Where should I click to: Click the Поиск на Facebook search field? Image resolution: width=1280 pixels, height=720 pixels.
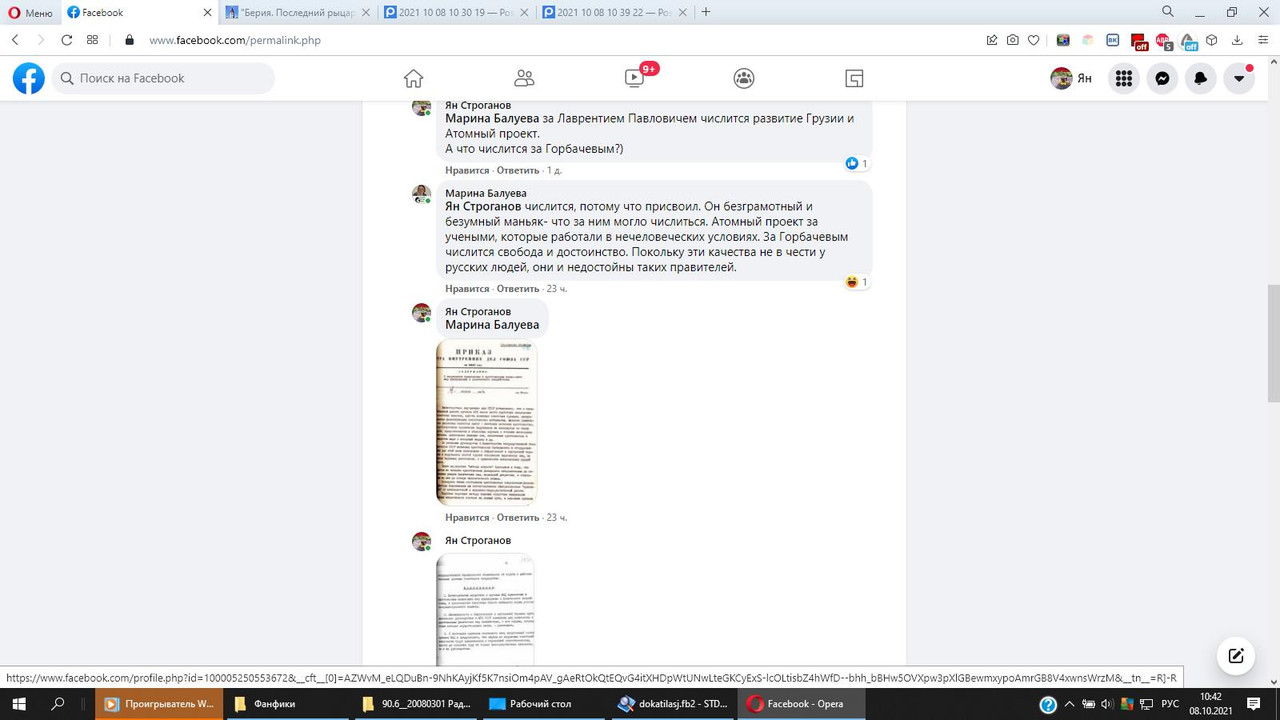[x=163, y=78]
